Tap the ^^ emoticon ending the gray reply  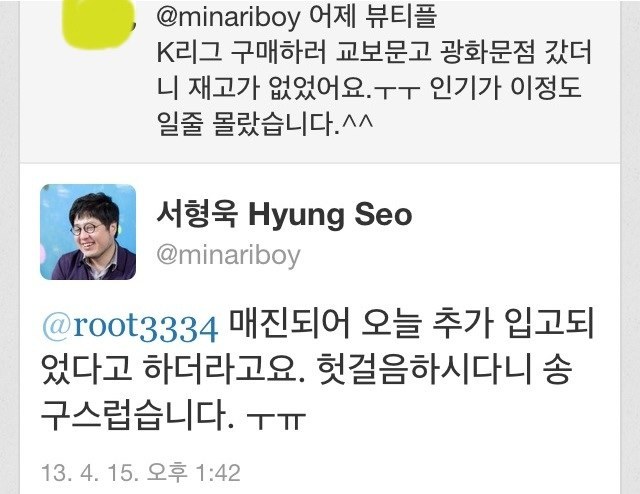(357, 122)
